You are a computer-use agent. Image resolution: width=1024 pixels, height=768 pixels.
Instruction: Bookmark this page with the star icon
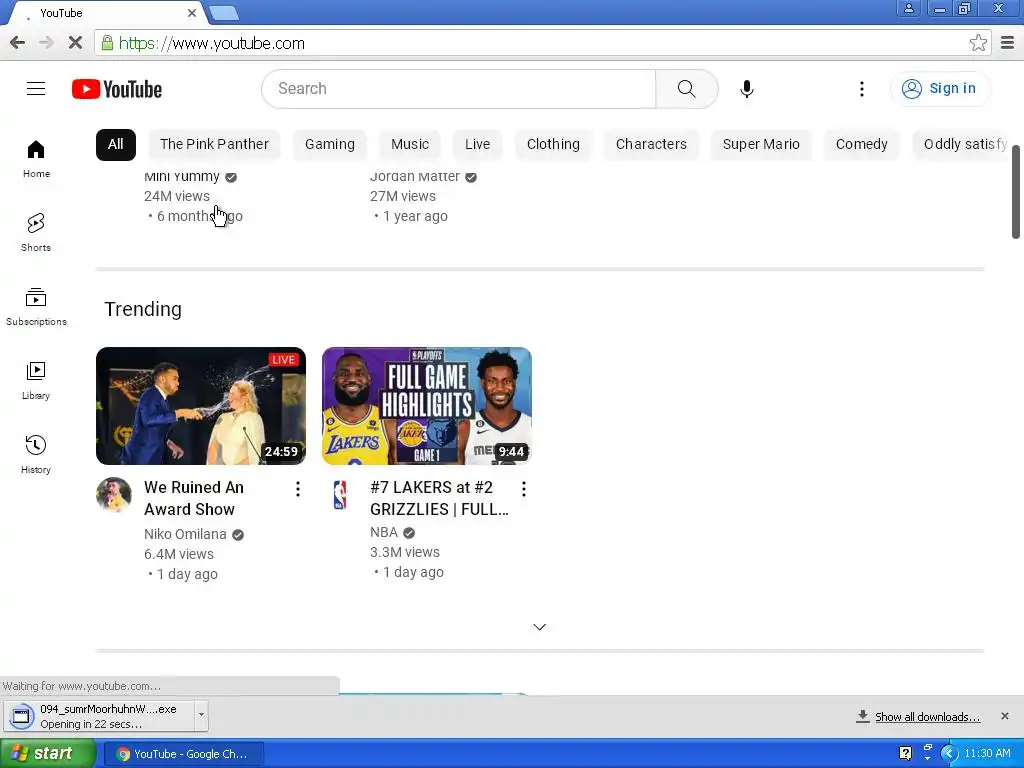978,43
